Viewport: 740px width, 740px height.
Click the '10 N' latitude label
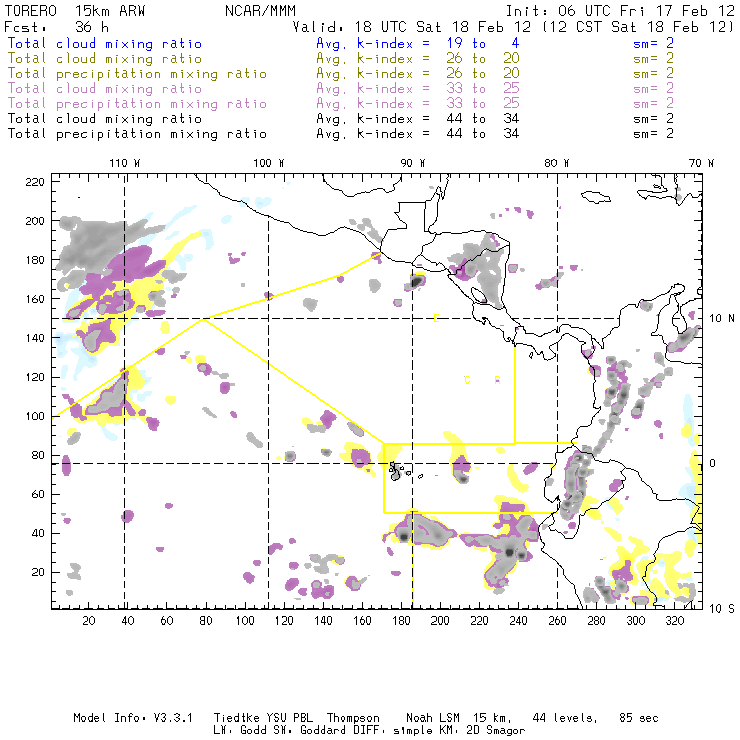(722, 319)
